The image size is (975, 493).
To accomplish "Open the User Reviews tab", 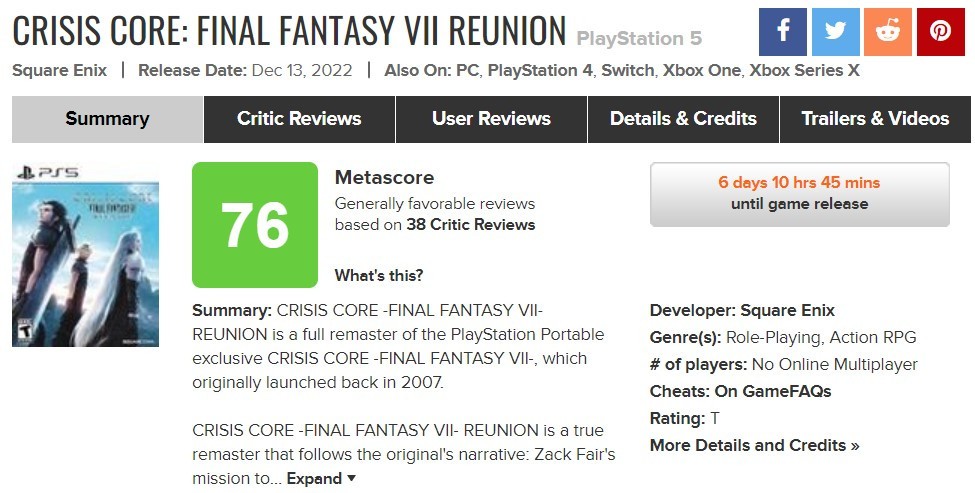I will 491,119.
